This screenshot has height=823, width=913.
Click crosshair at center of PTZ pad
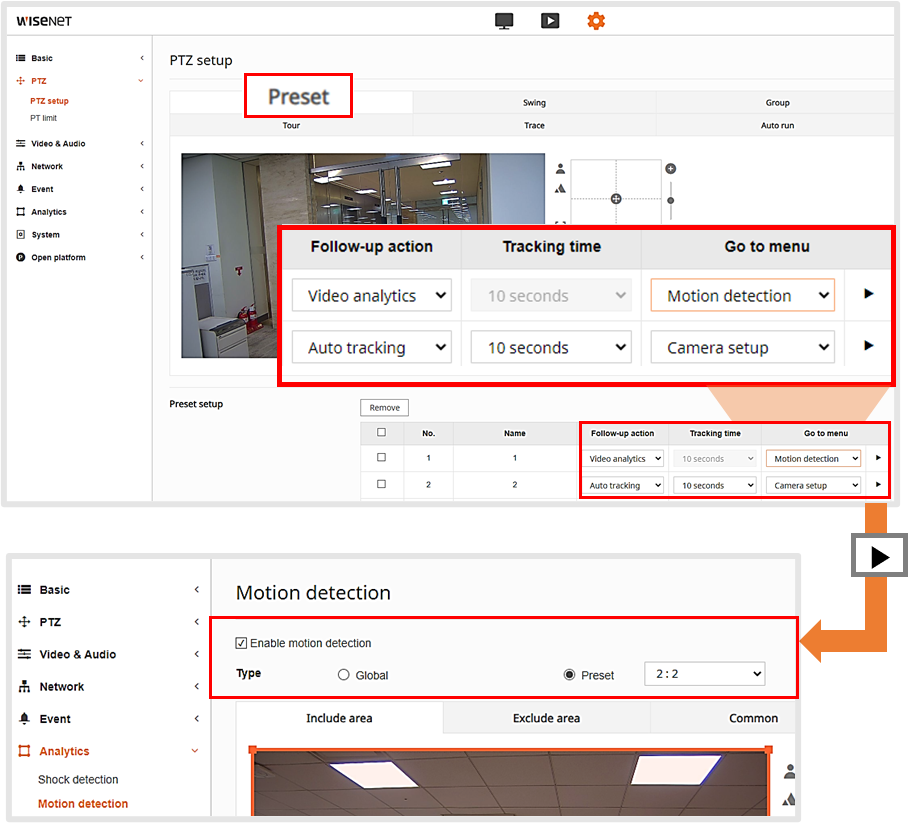[616, 199]
